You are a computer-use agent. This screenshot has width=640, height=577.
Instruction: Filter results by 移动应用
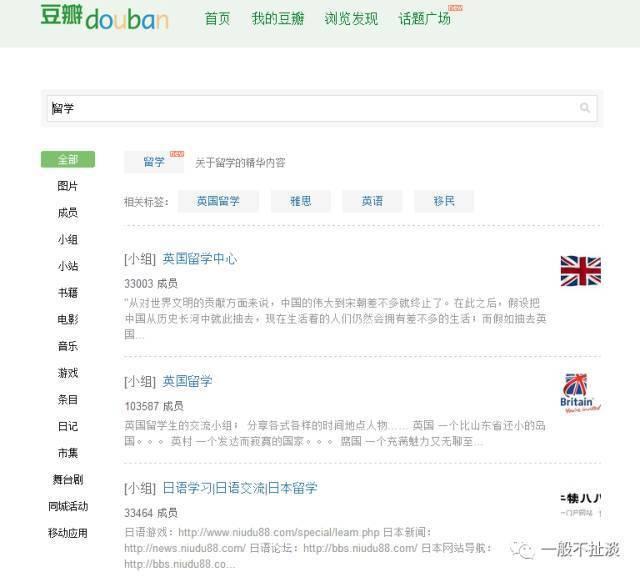(68, 533)
